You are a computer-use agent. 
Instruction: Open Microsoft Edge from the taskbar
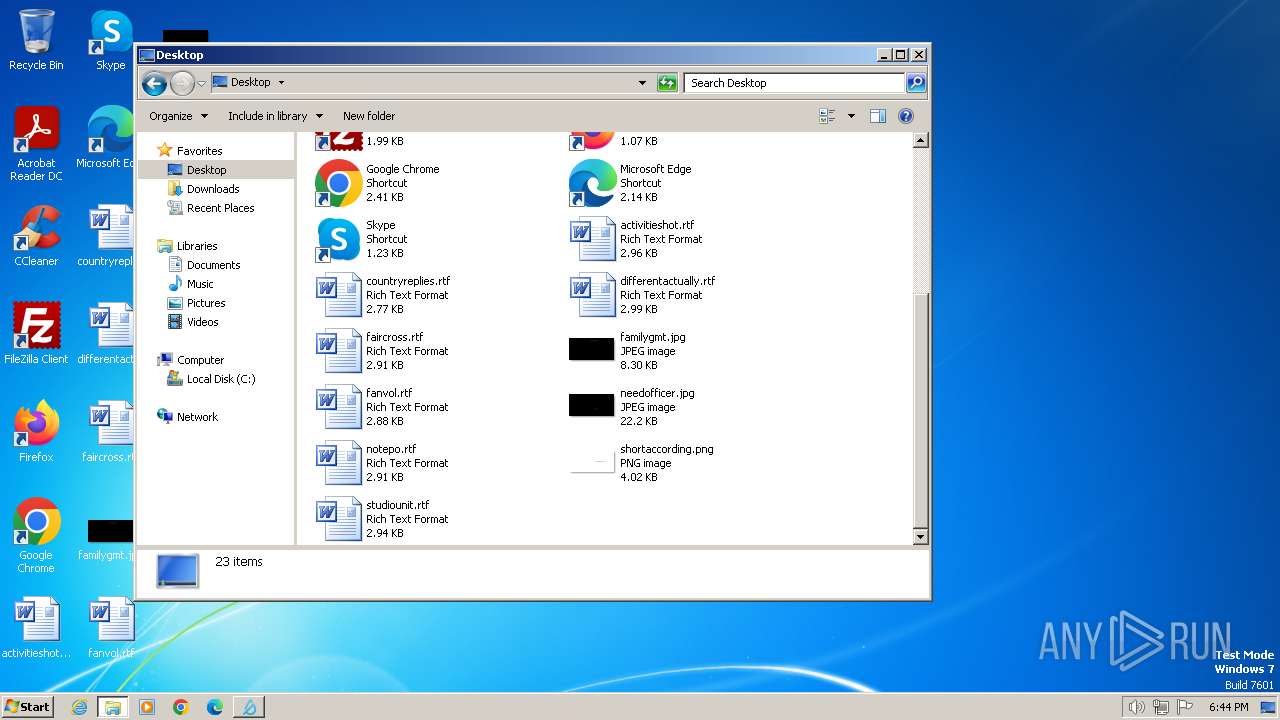click(215, 707)
